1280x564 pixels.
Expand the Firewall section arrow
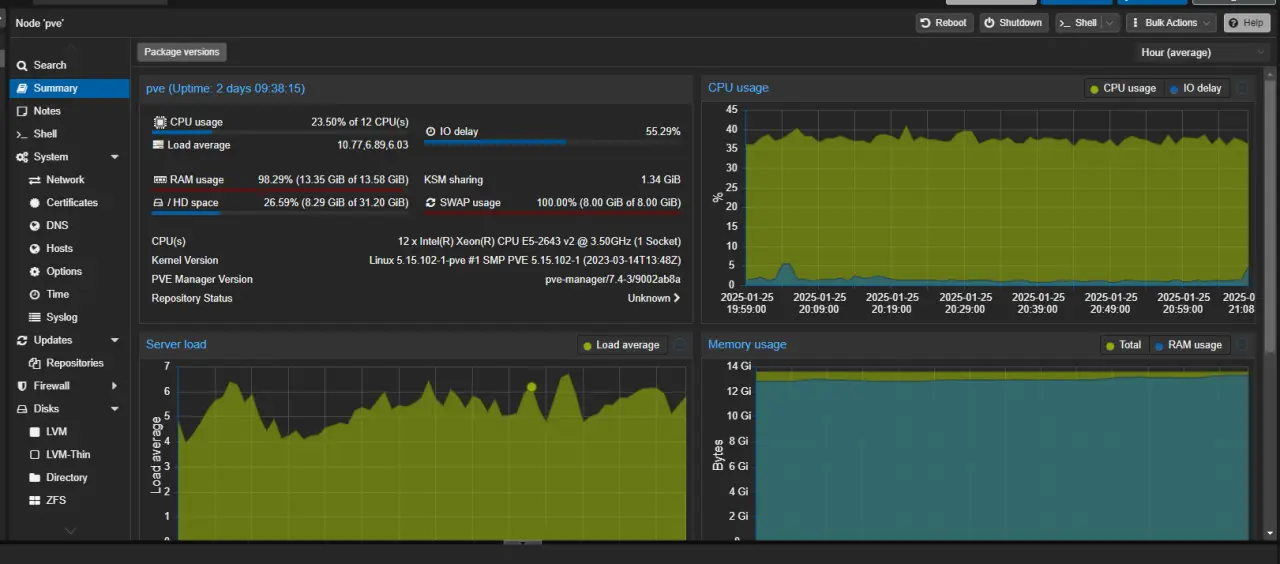coord(114,386)
